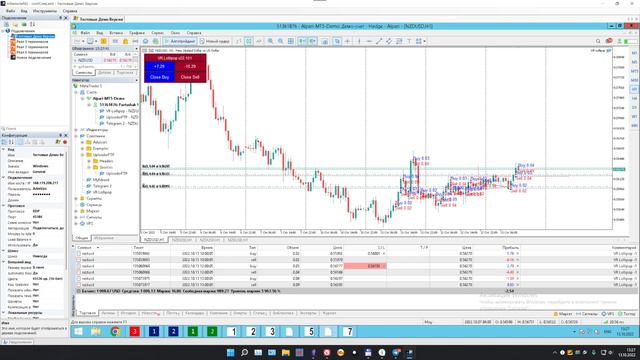Open the Вид menu in MetaTrader

(x=99, y=33)
